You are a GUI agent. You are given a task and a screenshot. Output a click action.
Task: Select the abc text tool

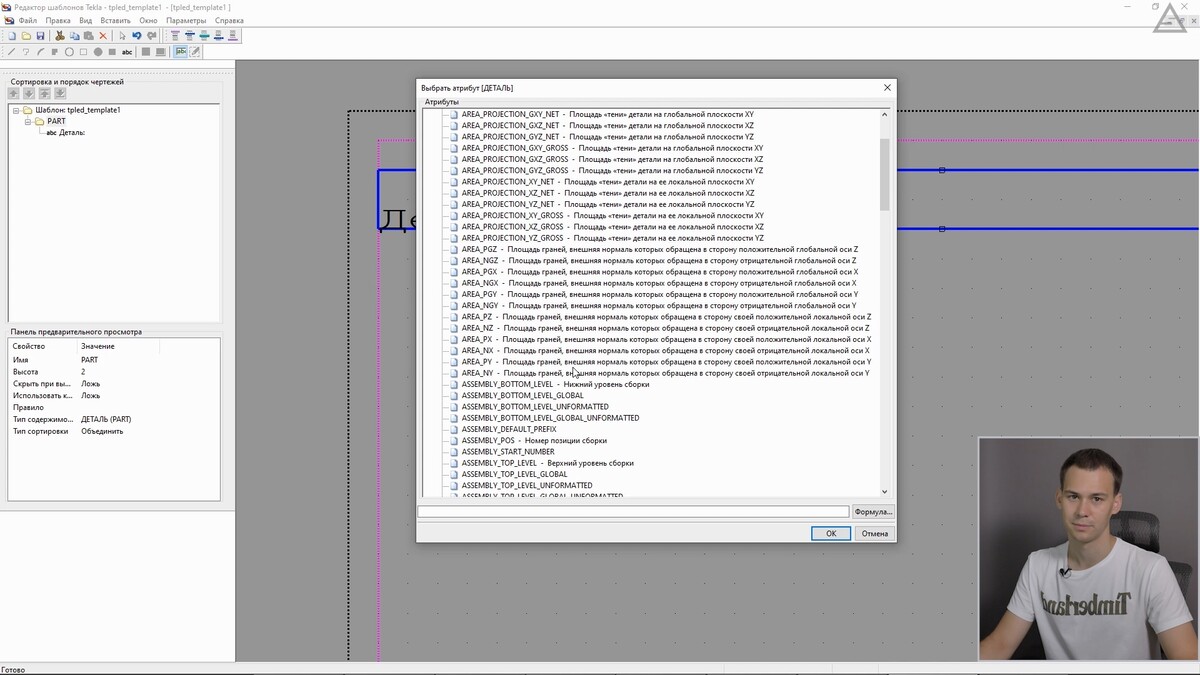(127, 52)
